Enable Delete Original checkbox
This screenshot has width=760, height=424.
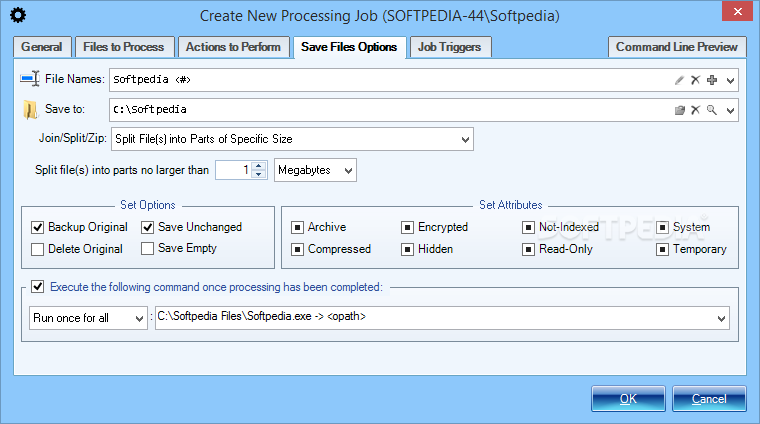pos(37,249)
